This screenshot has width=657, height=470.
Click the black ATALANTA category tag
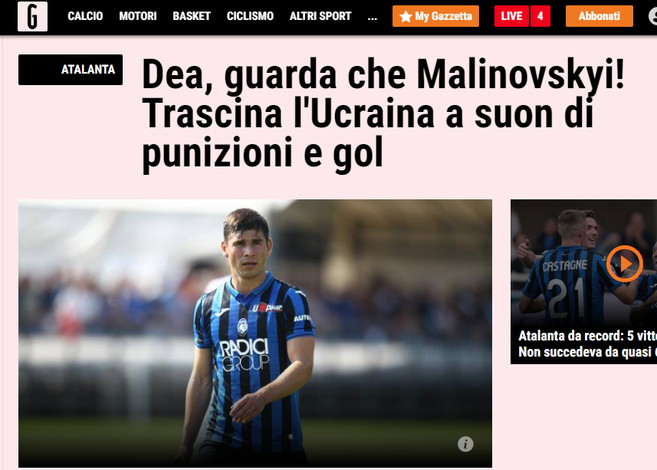coord(70,70)
